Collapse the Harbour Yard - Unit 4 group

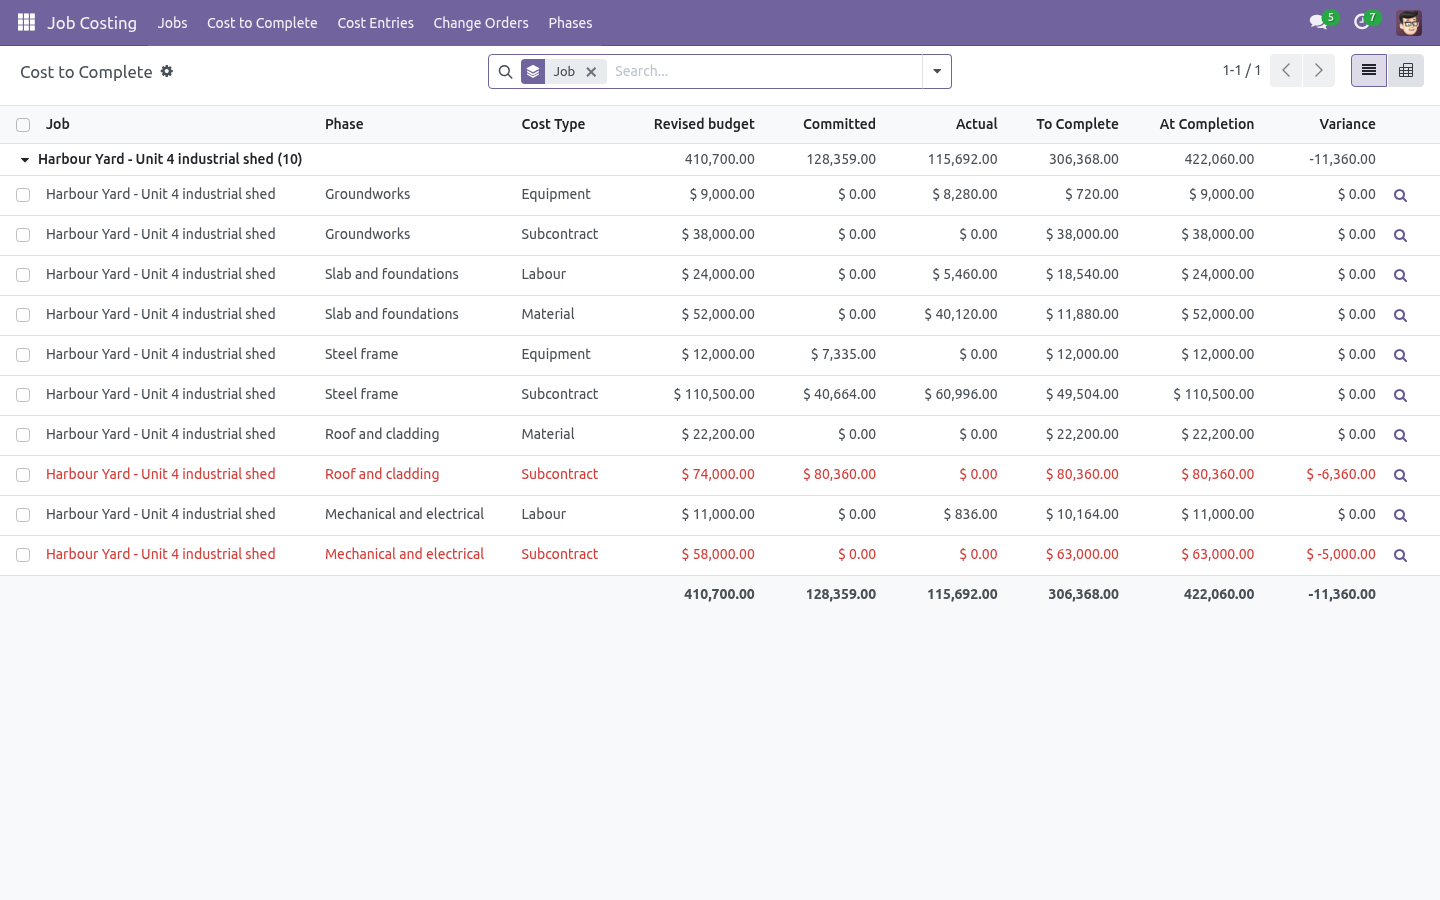pos(25,160)
